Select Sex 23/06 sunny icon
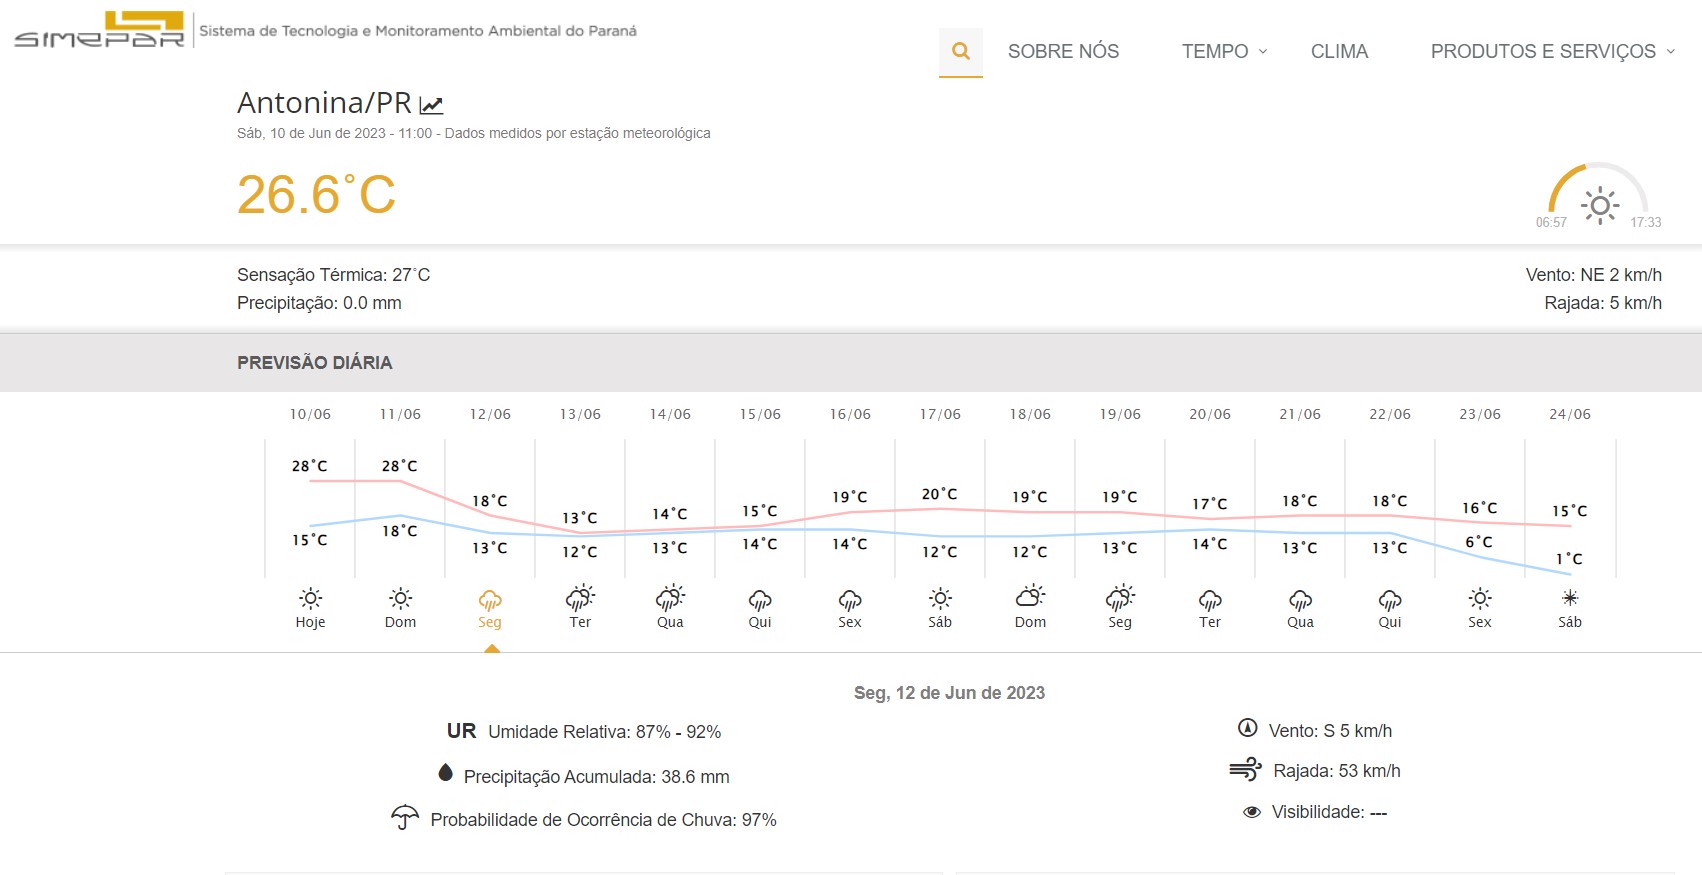Screen dimensions: 1702x875 click(1480, 598)
